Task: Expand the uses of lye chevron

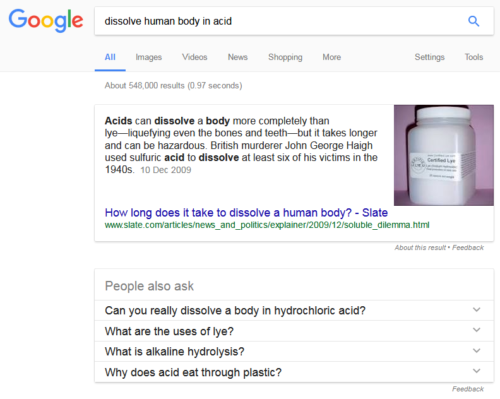Action: 477,330
